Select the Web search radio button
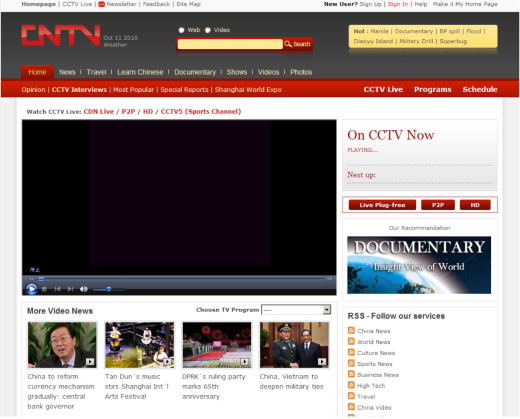The width and height of the screenshot is (520, 419). coord(181,30)
